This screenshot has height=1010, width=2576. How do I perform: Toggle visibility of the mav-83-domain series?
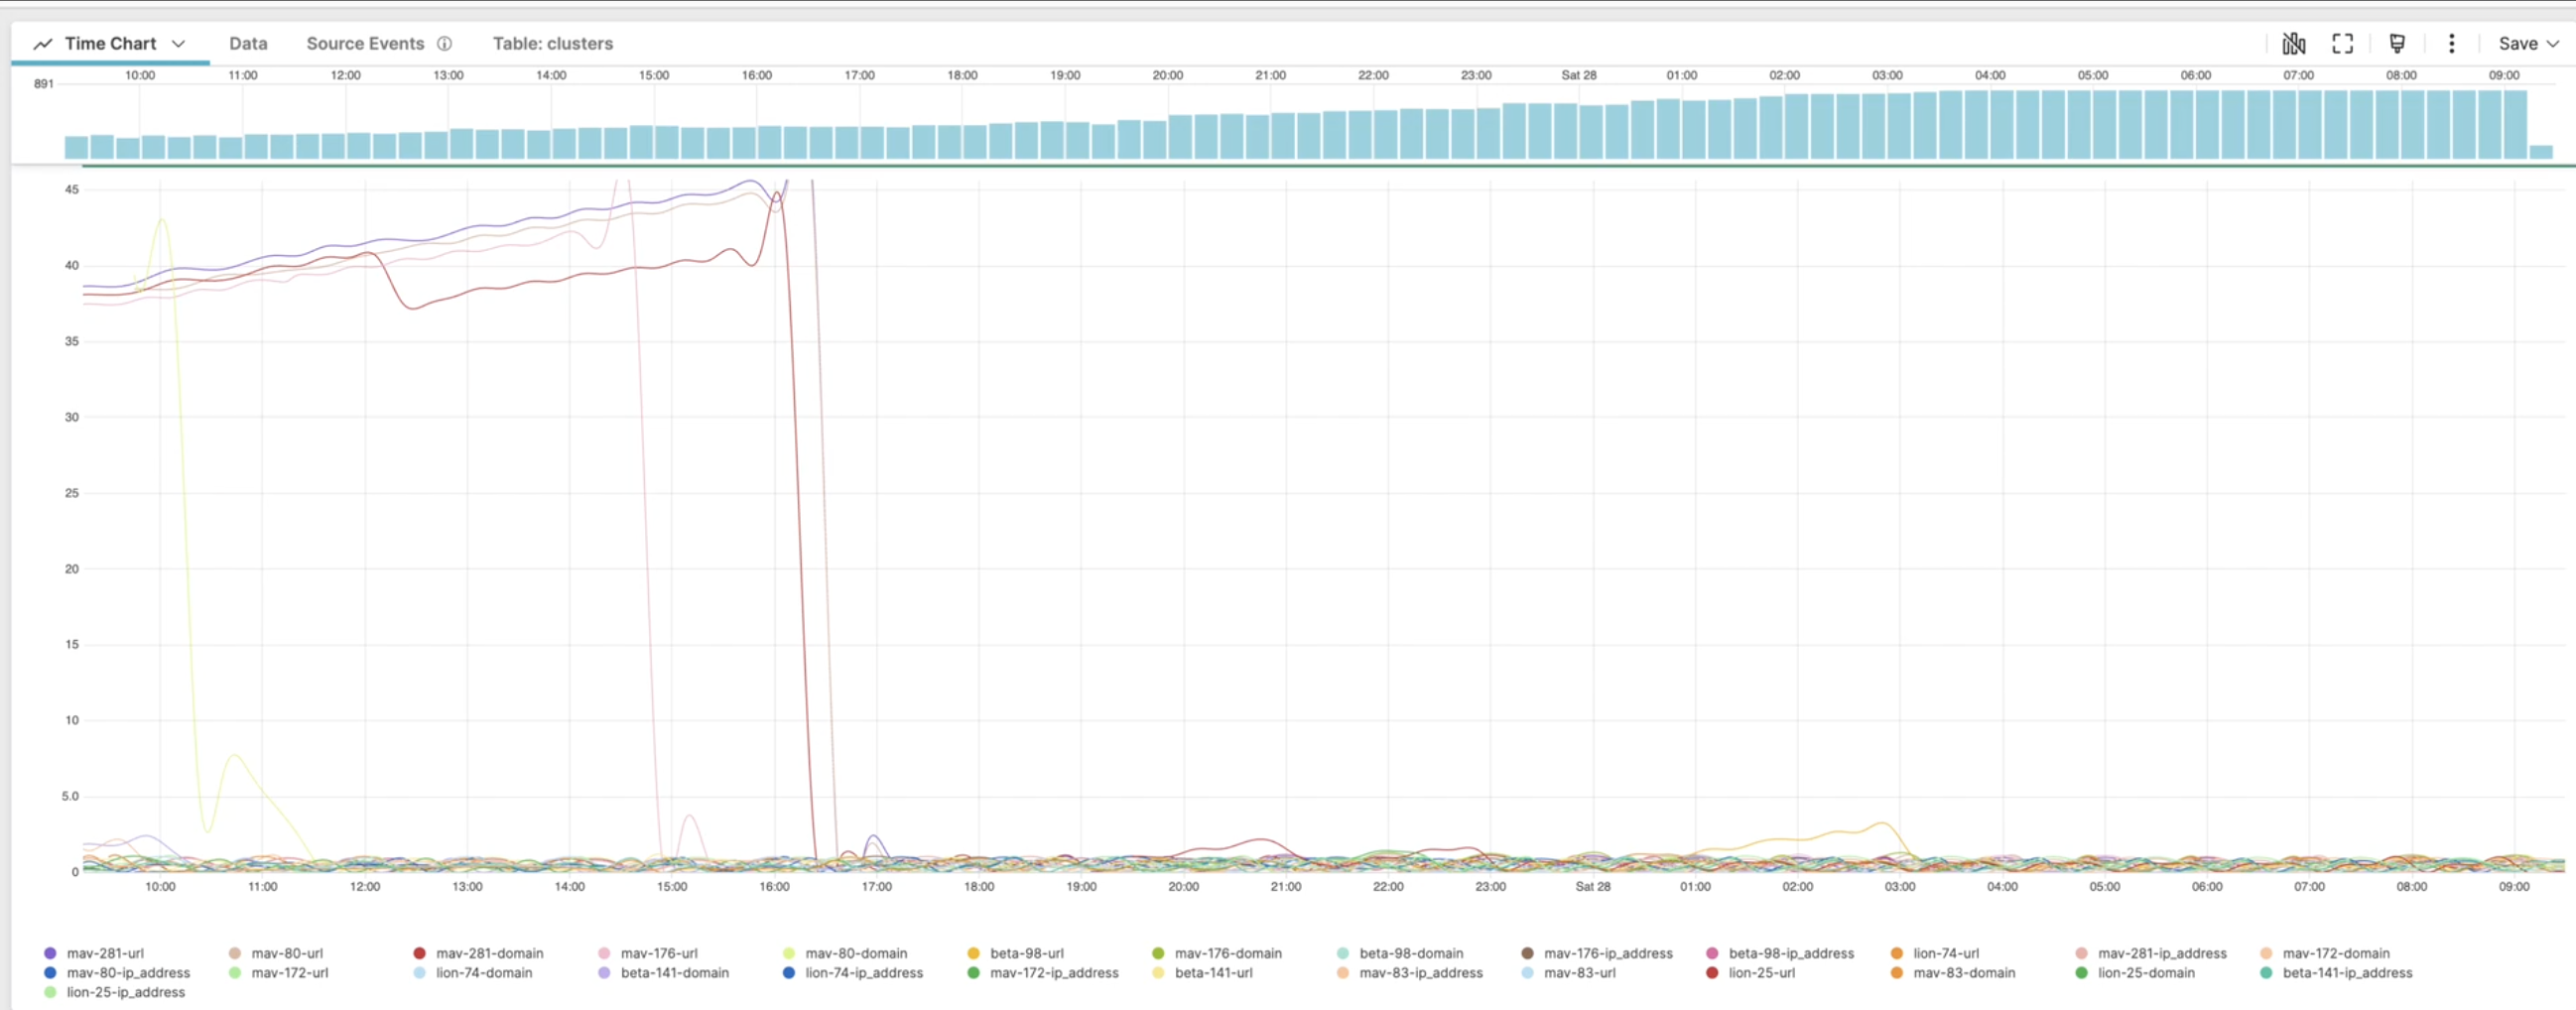pyautogui.click(x=1896, y=973)
